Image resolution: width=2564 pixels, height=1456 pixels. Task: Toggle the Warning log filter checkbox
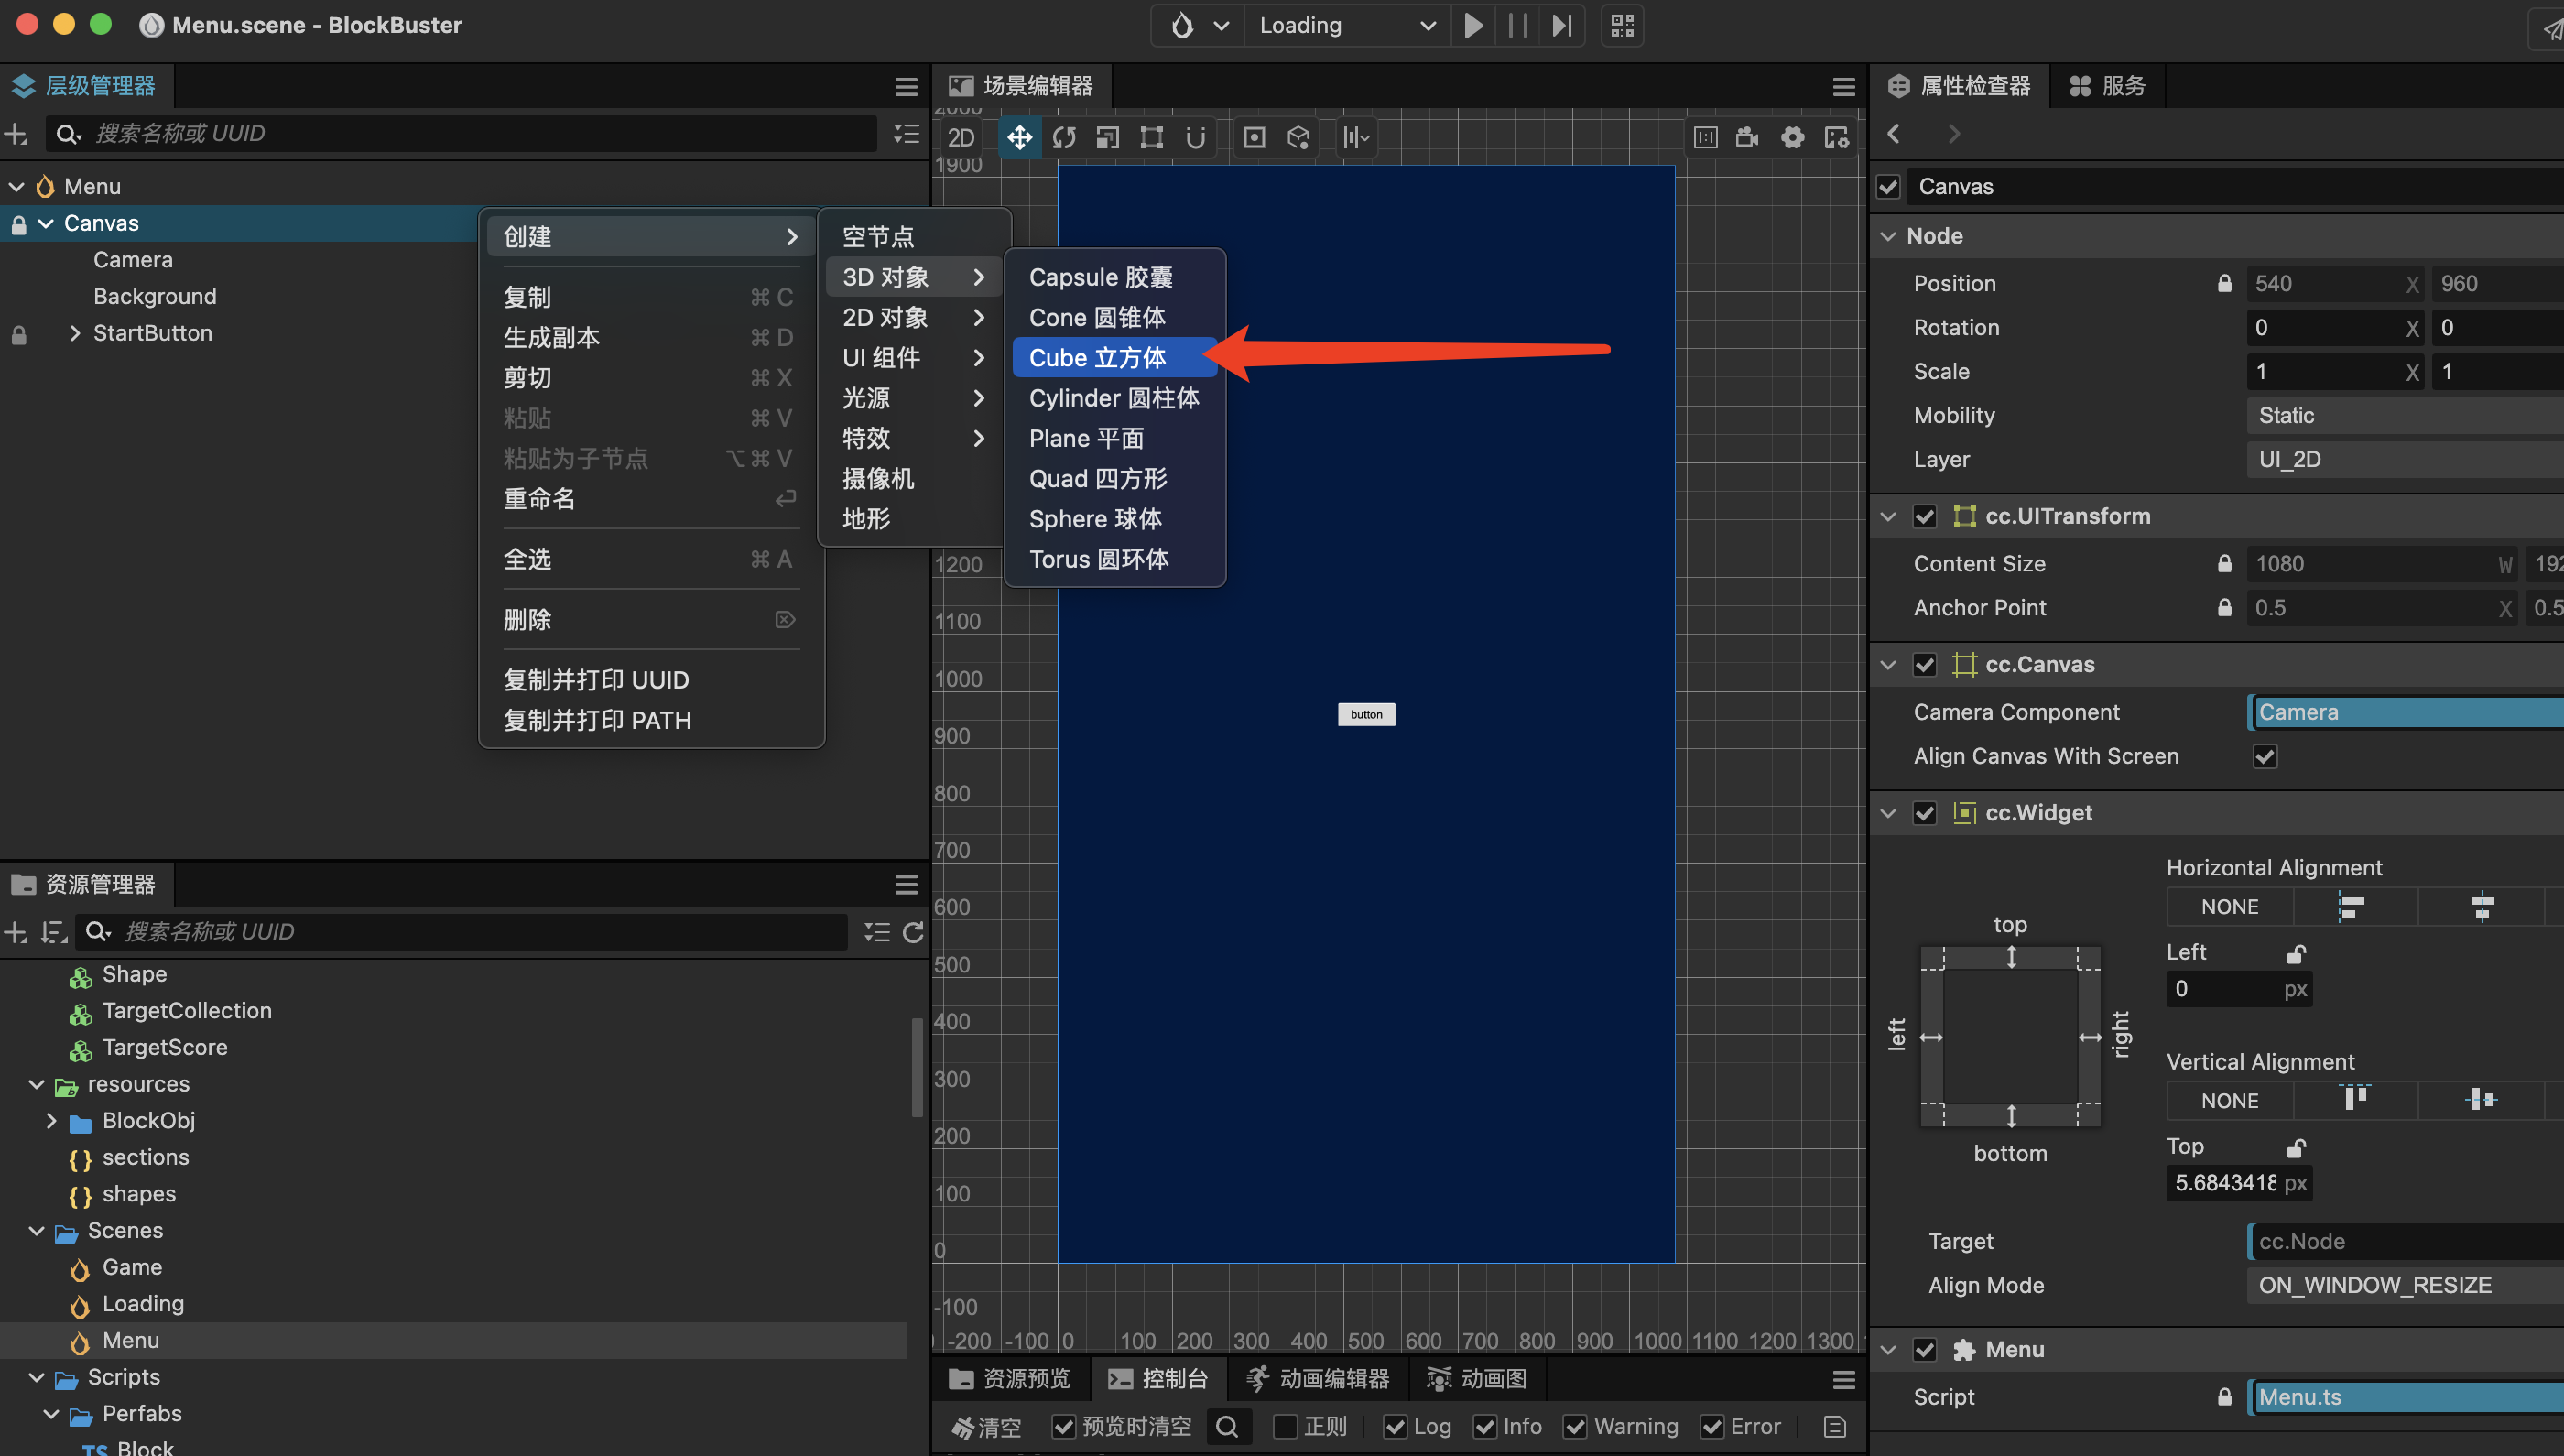pos(1575,1426)
